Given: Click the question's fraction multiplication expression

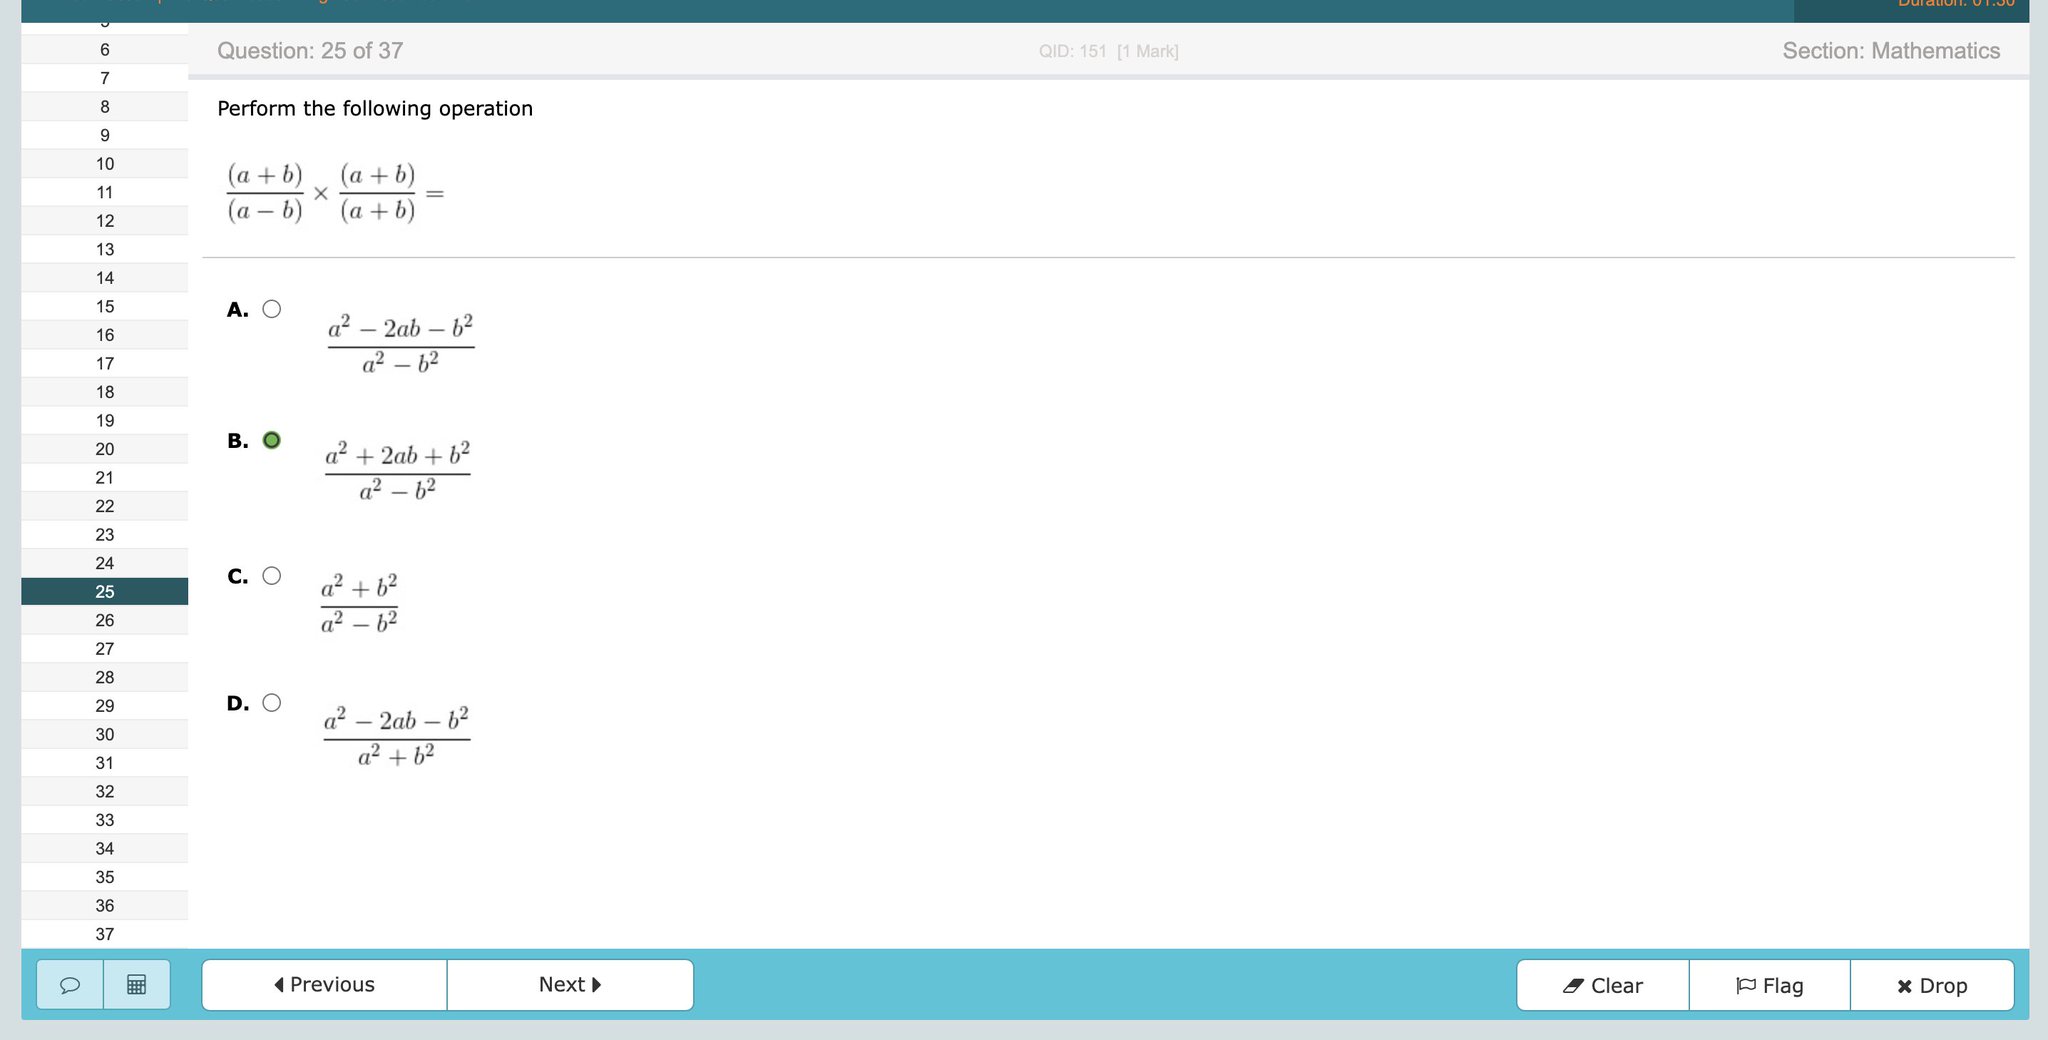Looking at the screenshot, I should pyautogui.click(x=335, y=192).
